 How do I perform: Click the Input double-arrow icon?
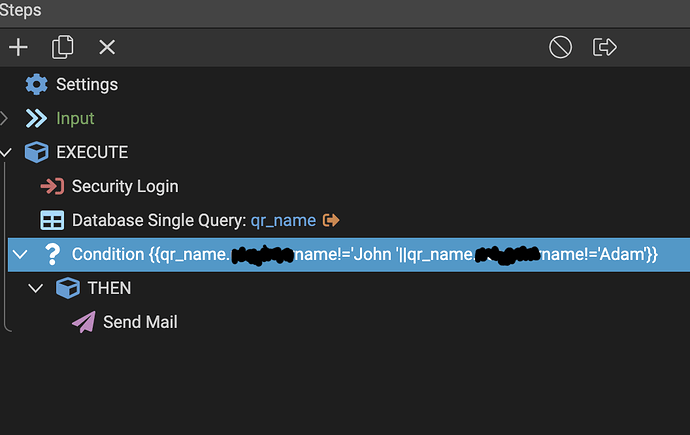tap(36, 118)
